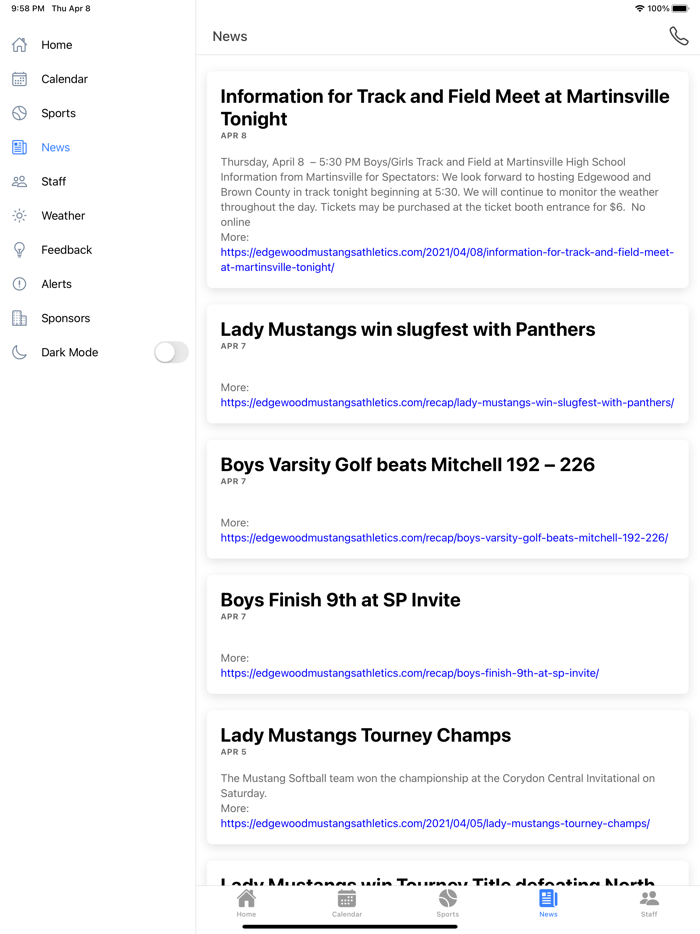Tap the Wi-Fi icon in status bar

point(640,8)
